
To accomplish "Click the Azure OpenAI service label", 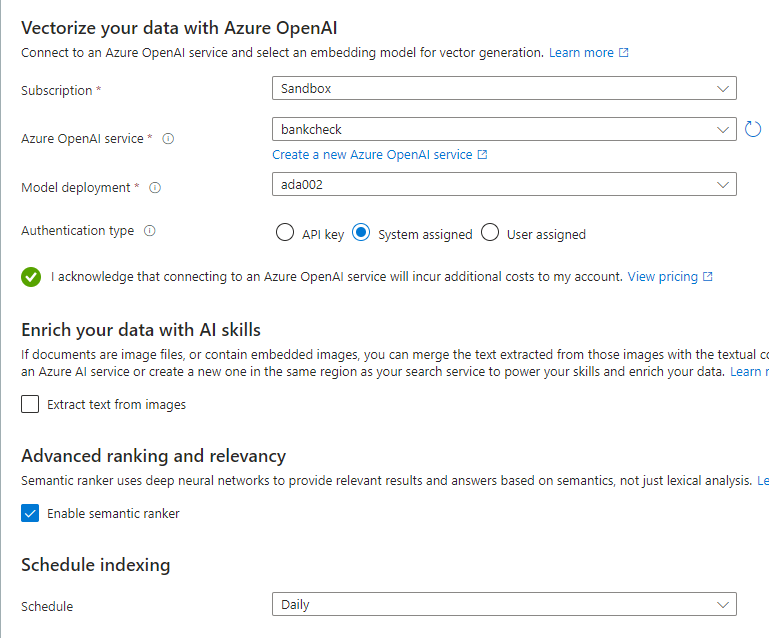I will (82, 139).
